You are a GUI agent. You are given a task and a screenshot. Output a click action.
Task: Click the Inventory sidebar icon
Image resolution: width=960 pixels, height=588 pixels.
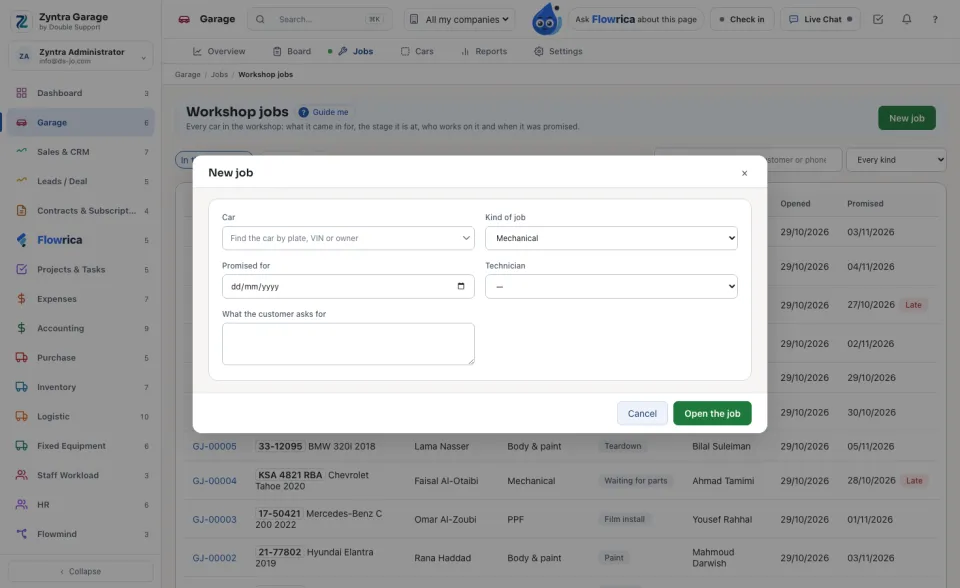tap(21, 387)
